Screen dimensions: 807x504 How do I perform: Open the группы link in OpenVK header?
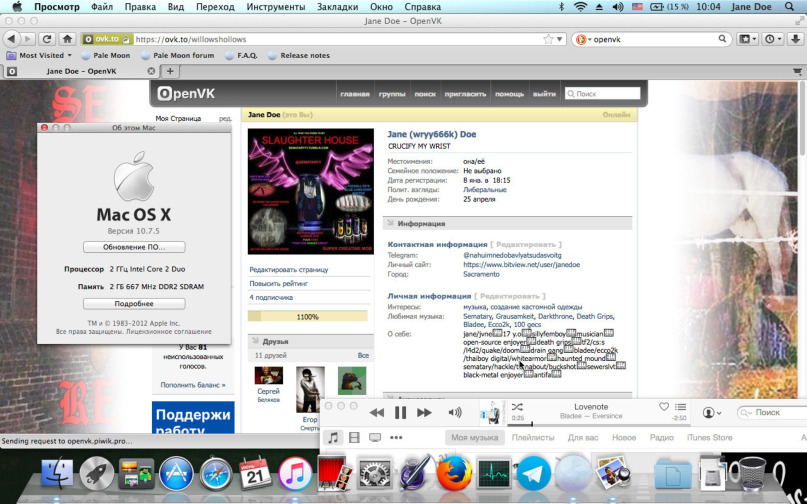[x=392, y=94]
